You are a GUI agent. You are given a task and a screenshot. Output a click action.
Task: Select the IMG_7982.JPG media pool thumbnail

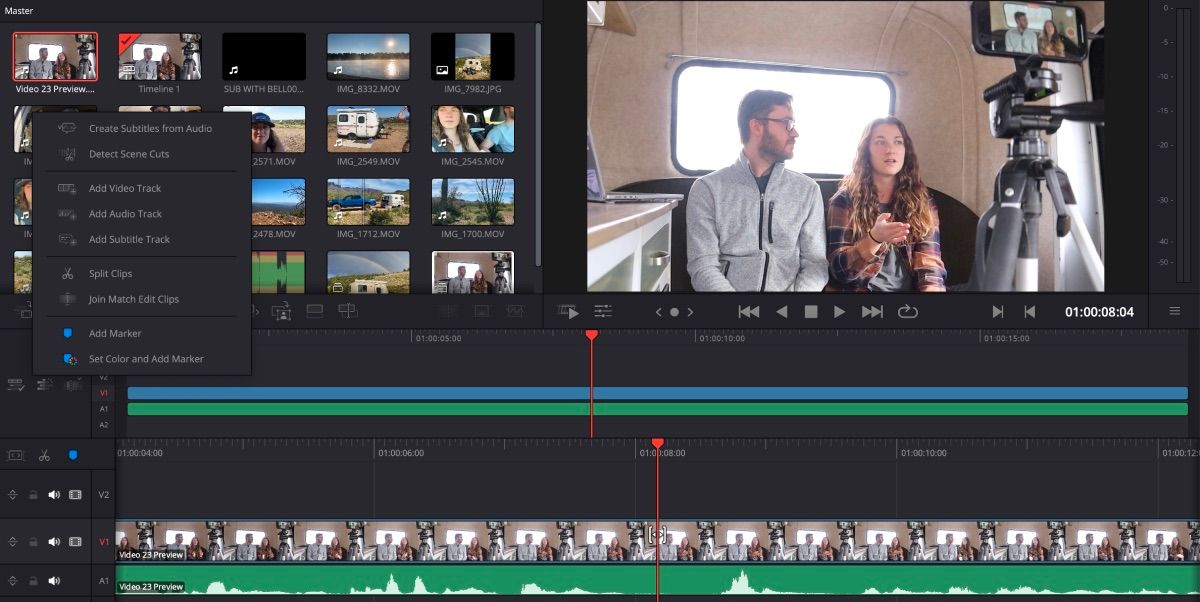click(x=472, y=58)
